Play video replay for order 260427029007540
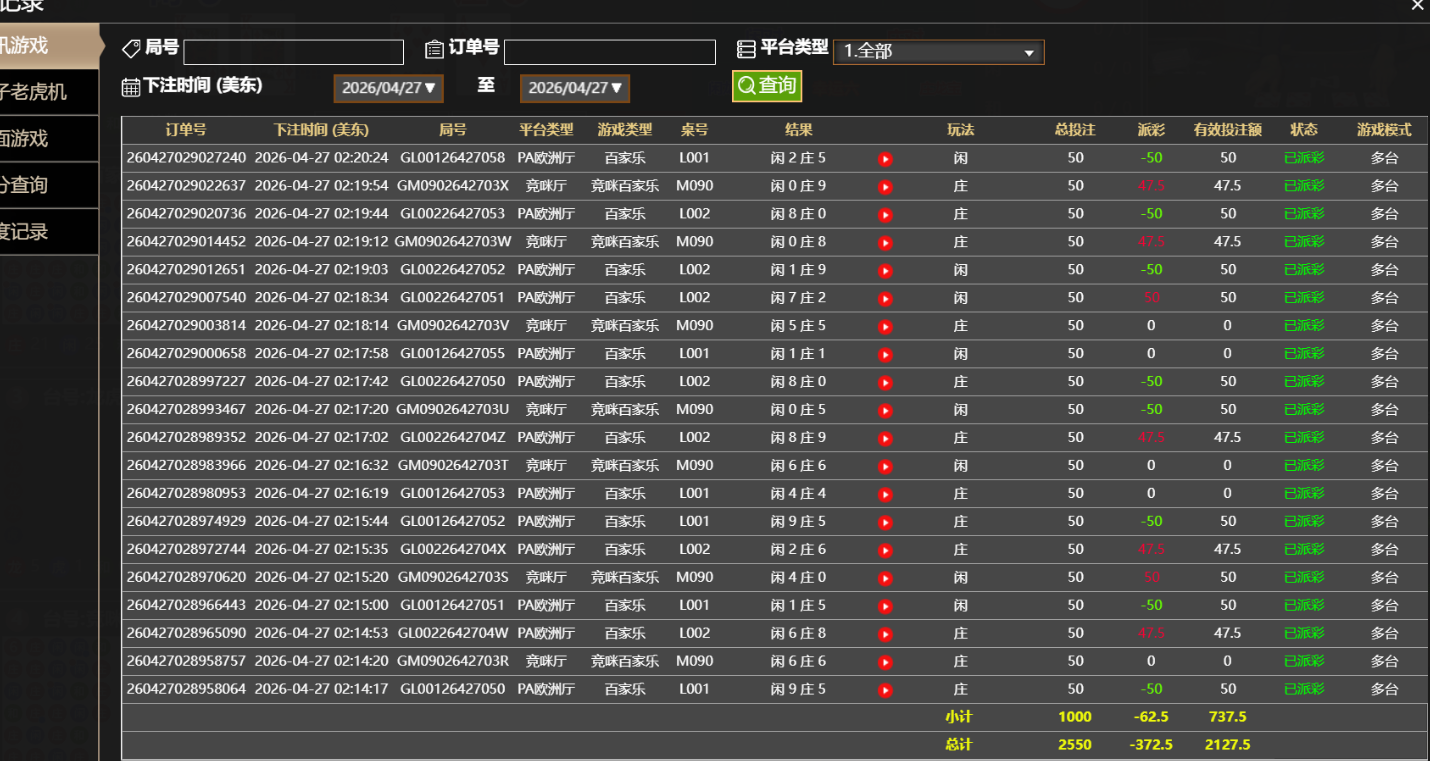The height and width of the screenshot is (761, 1430). click(885, 299)
